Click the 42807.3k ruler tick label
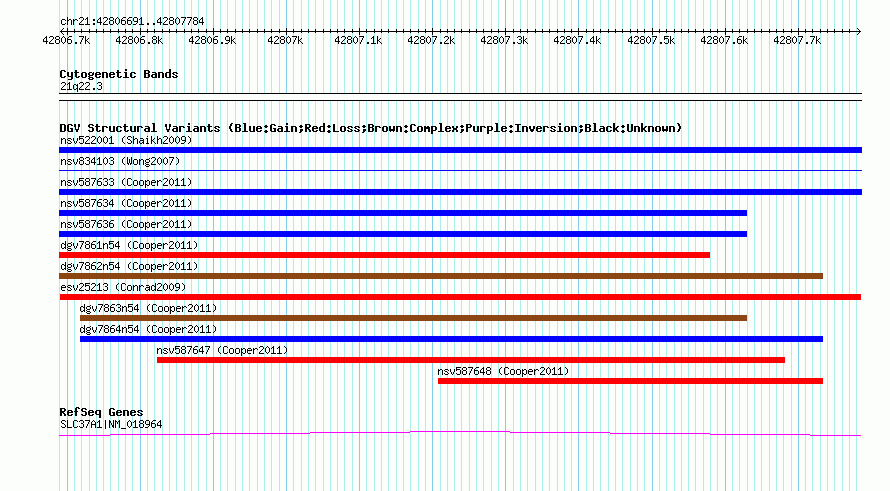 [504, 40]
